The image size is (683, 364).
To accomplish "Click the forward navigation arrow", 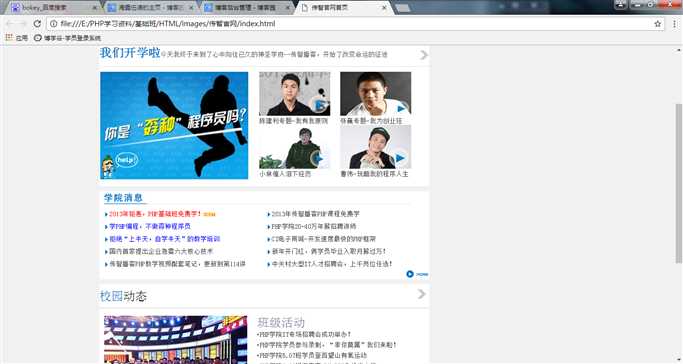I will click(23, 24).
